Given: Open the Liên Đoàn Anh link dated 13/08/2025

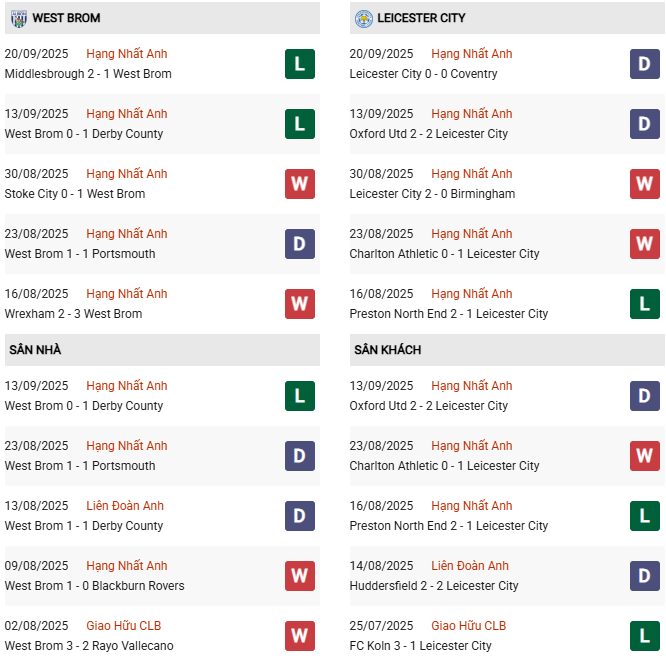Looking at the screenshot, I should [x=125, y=506].
